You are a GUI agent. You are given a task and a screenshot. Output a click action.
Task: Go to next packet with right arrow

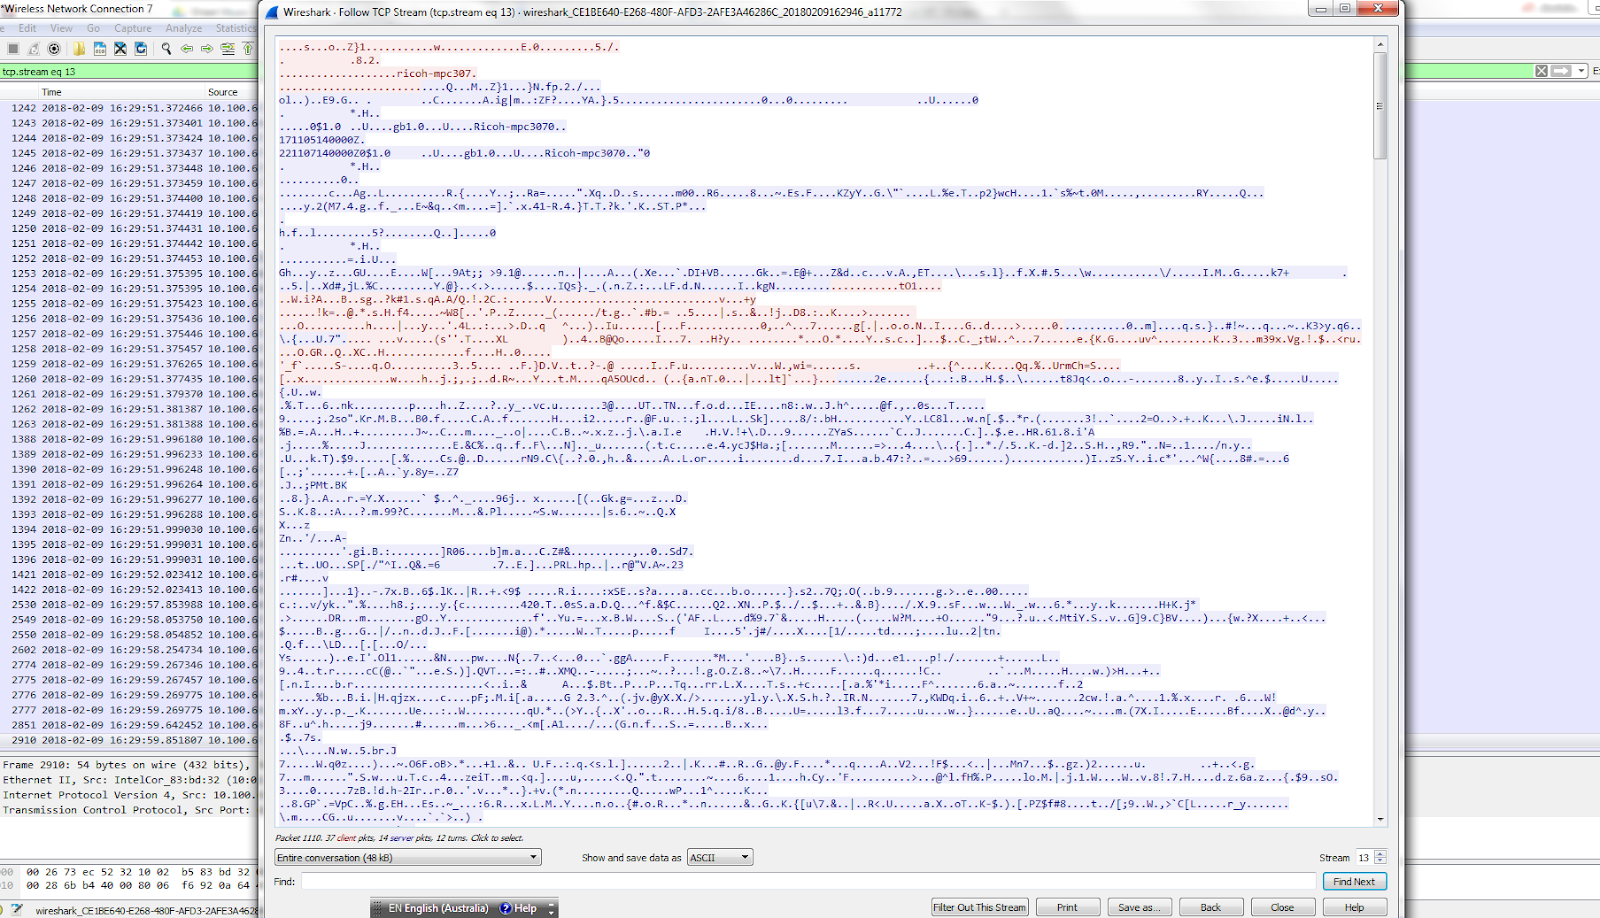tap(207, 48)
